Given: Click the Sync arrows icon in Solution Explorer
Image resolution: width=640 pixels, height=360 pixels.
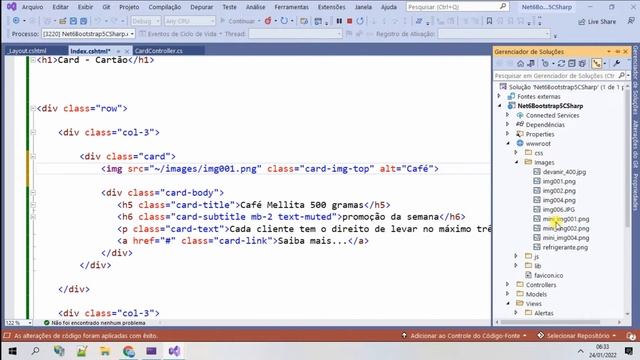Looking at the screenshot, I should [x=561, y=63].
